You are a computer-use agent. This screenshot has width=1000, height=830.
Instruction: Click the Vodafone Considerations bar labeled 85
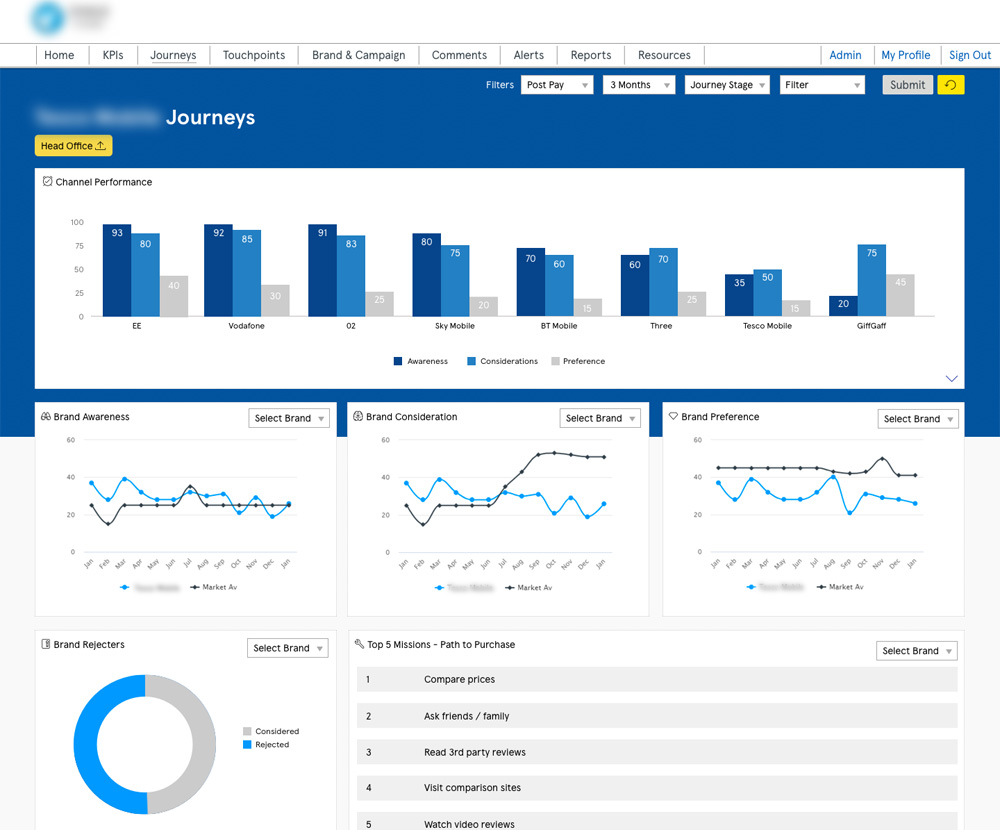pos(247,273)
